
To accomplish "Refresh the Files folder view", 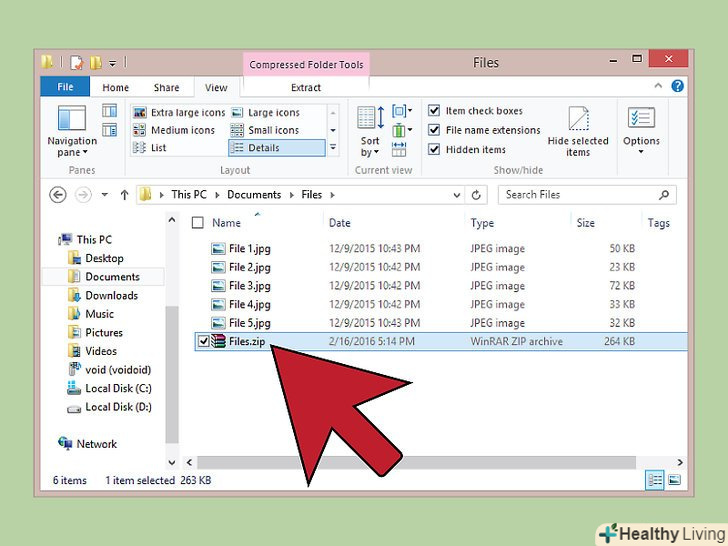I will tap(476, 195).
